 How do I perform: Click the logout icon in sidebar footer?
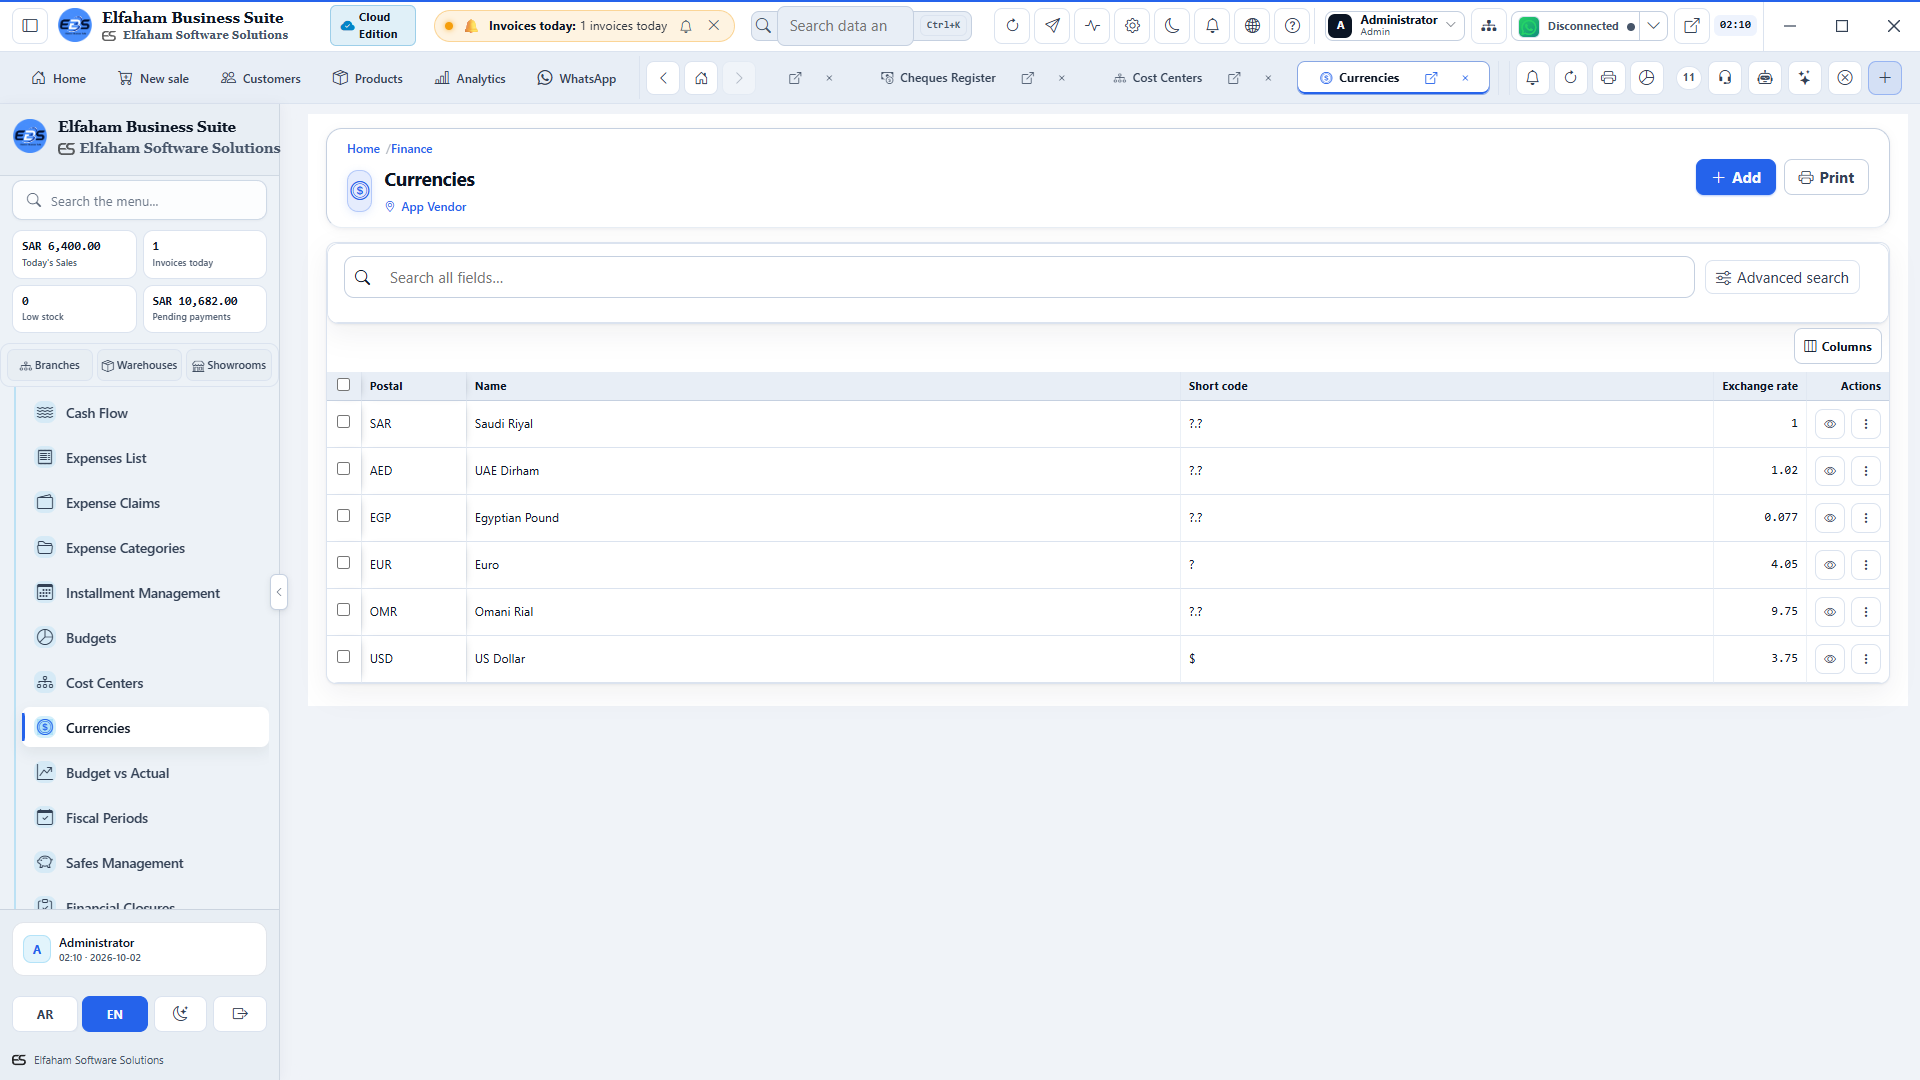click(240, 1014)
